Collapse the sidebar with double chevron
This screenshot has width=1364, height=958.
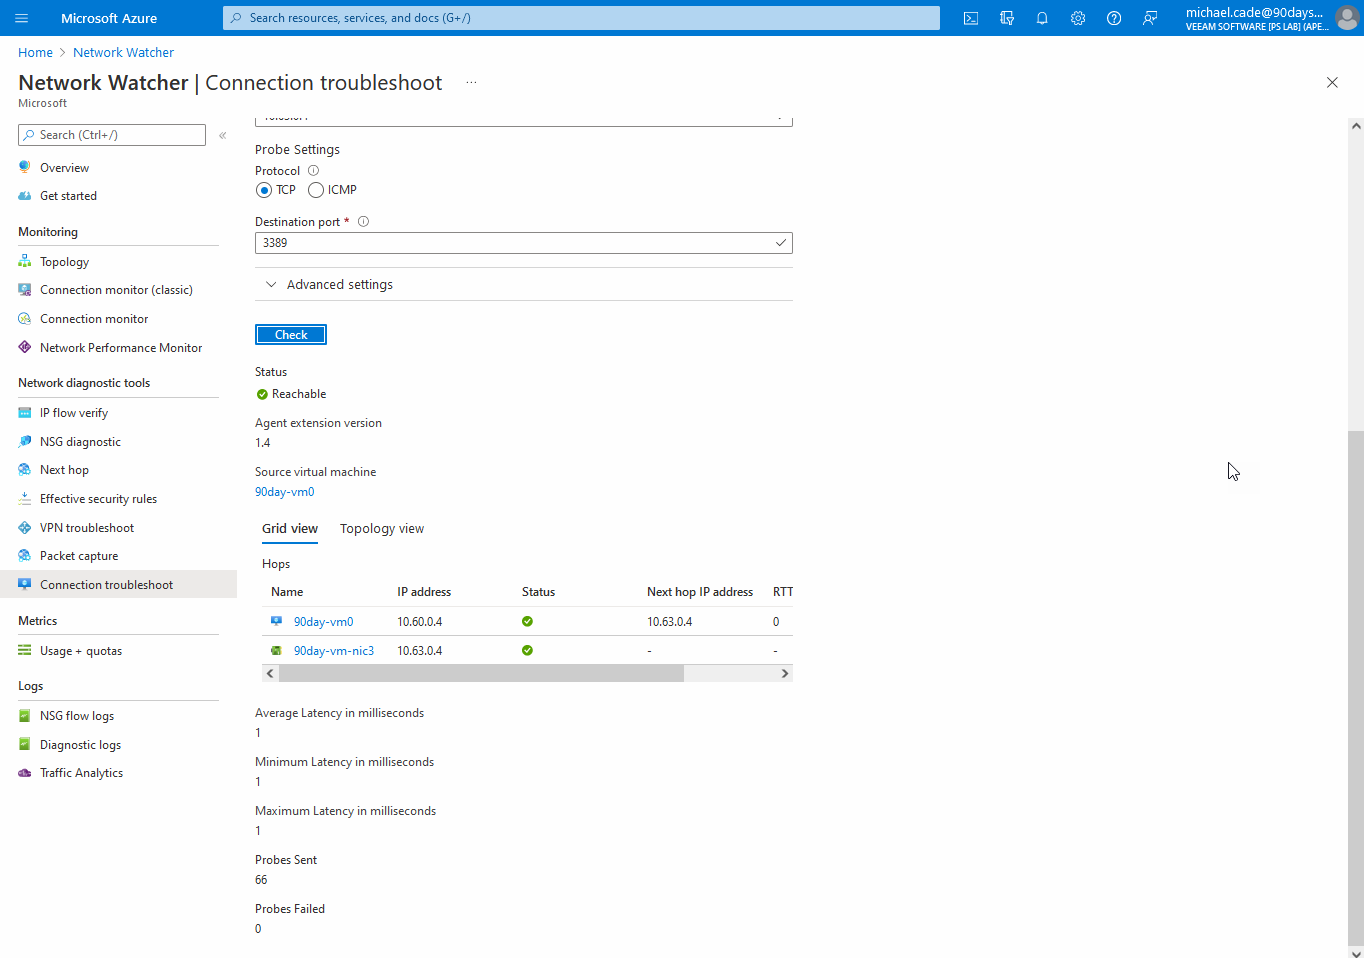pyautogui.click(x=223, y=135)
